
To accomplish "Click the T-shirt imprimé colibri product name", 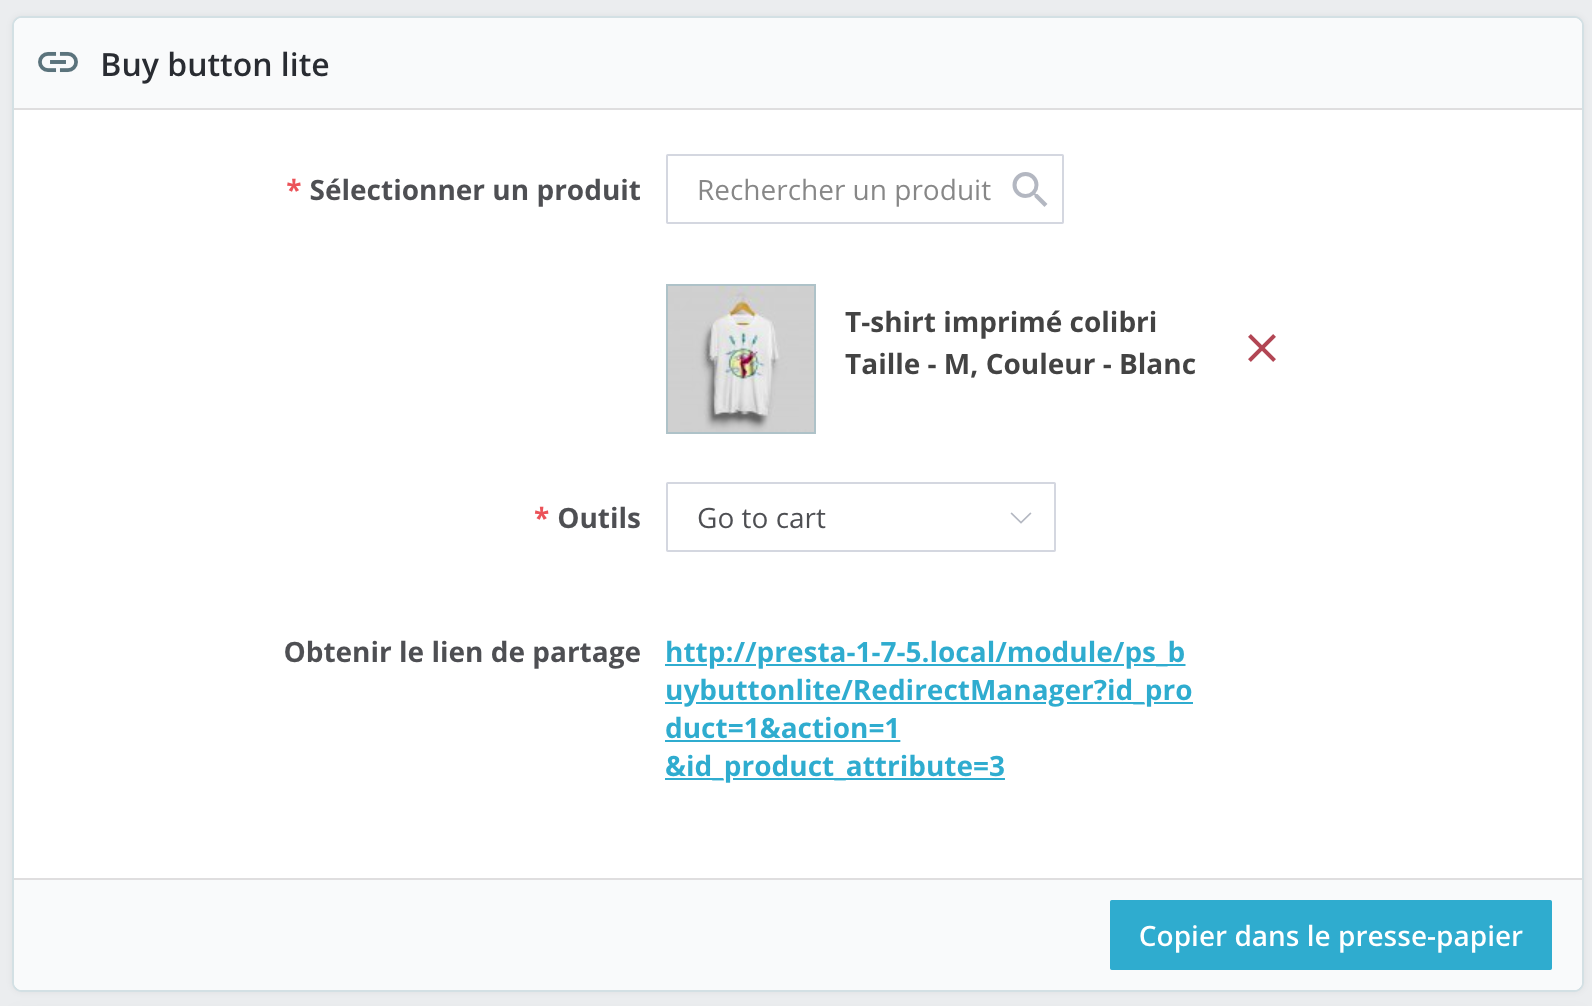I will 1000,322.
